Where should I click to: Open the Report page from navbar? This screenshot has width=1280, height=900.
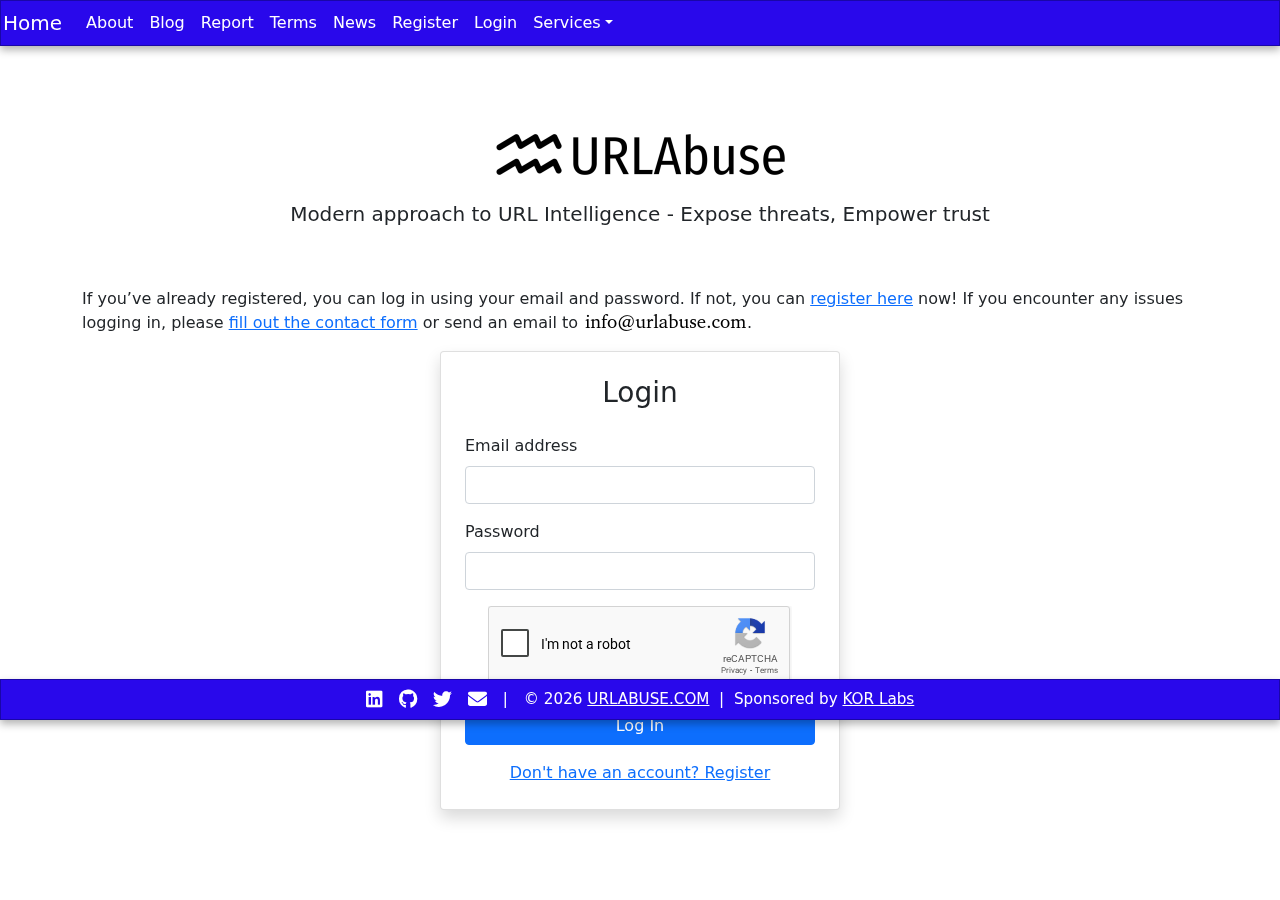(227, 23)
